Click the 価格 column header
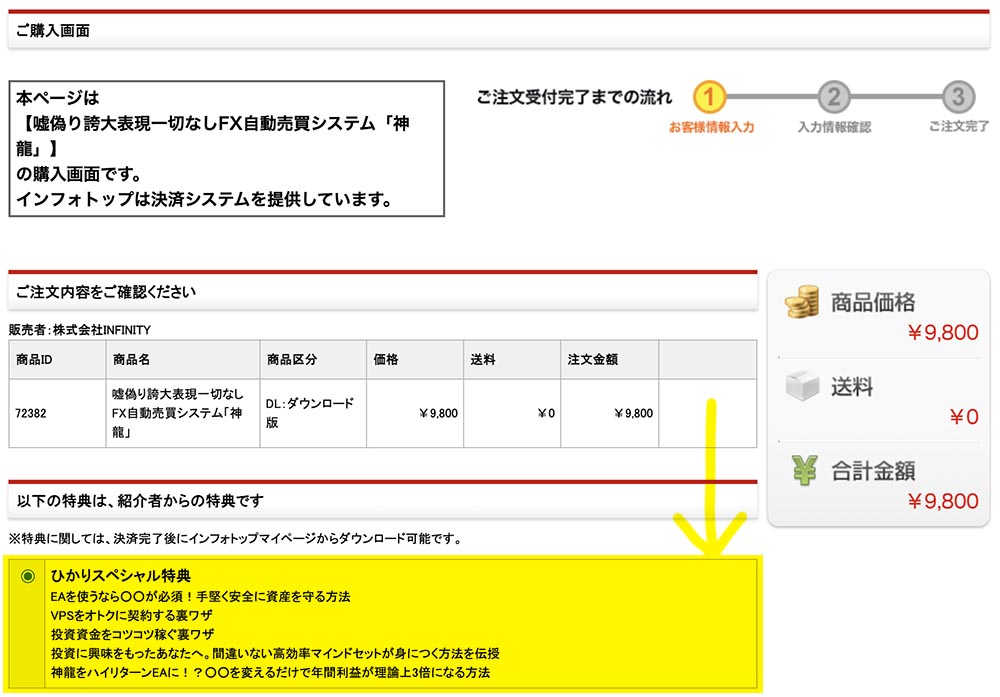The height and width of the screenshot is (697, 1000). [x=415, y=360]
